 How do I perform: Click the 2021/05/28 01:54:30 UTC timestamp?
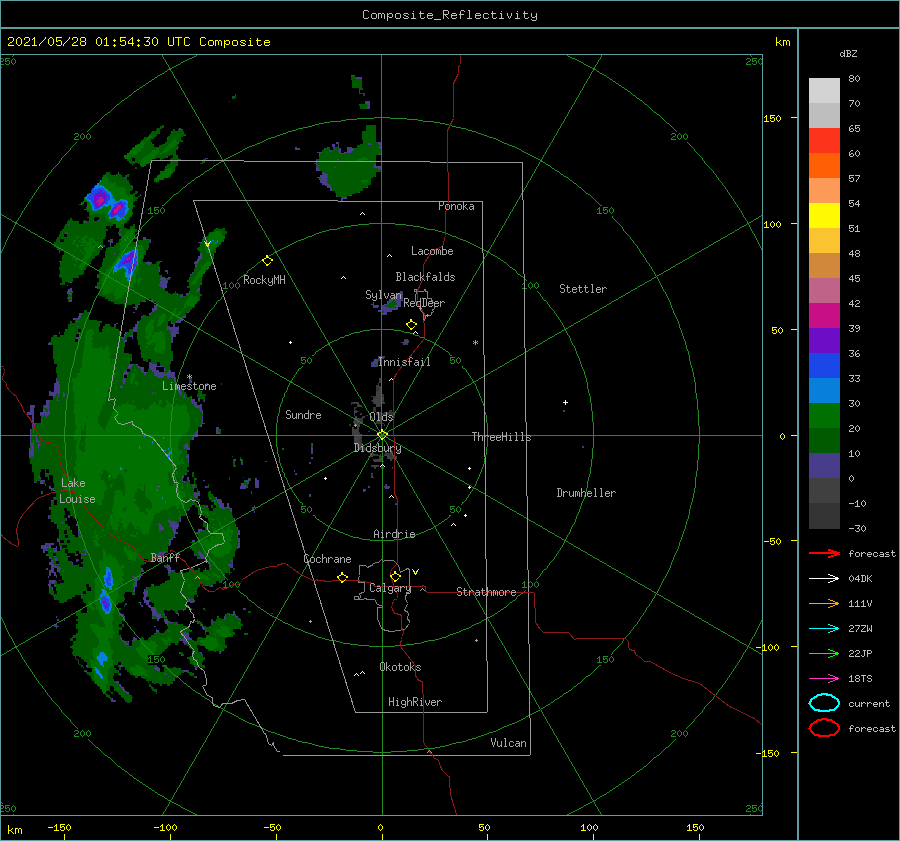pyautogui.click(x=98, y=41)
